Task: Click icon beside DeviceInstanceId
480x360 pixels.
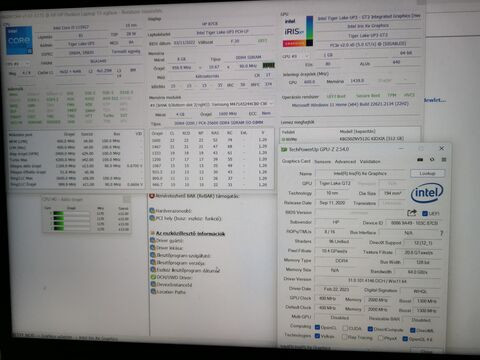Action: [x=153, y=284]
